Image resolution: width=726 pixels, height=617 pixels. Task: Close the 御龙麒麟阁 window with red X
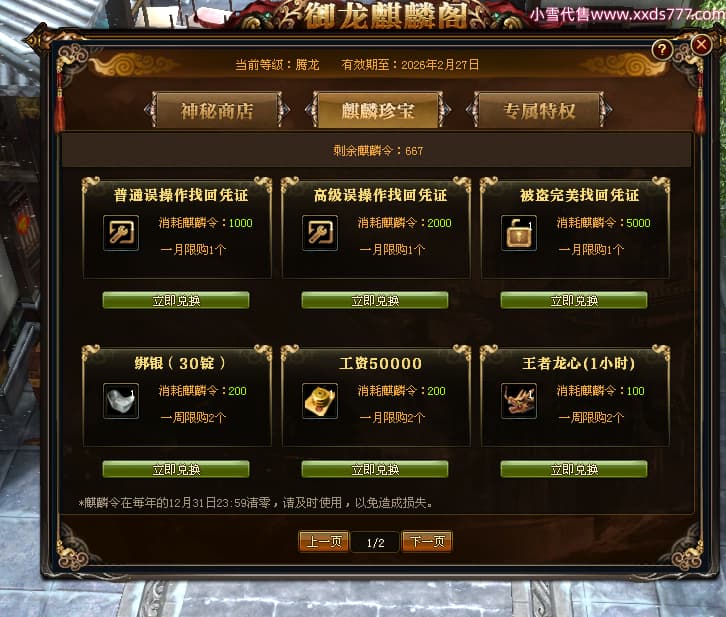(701, 45)
